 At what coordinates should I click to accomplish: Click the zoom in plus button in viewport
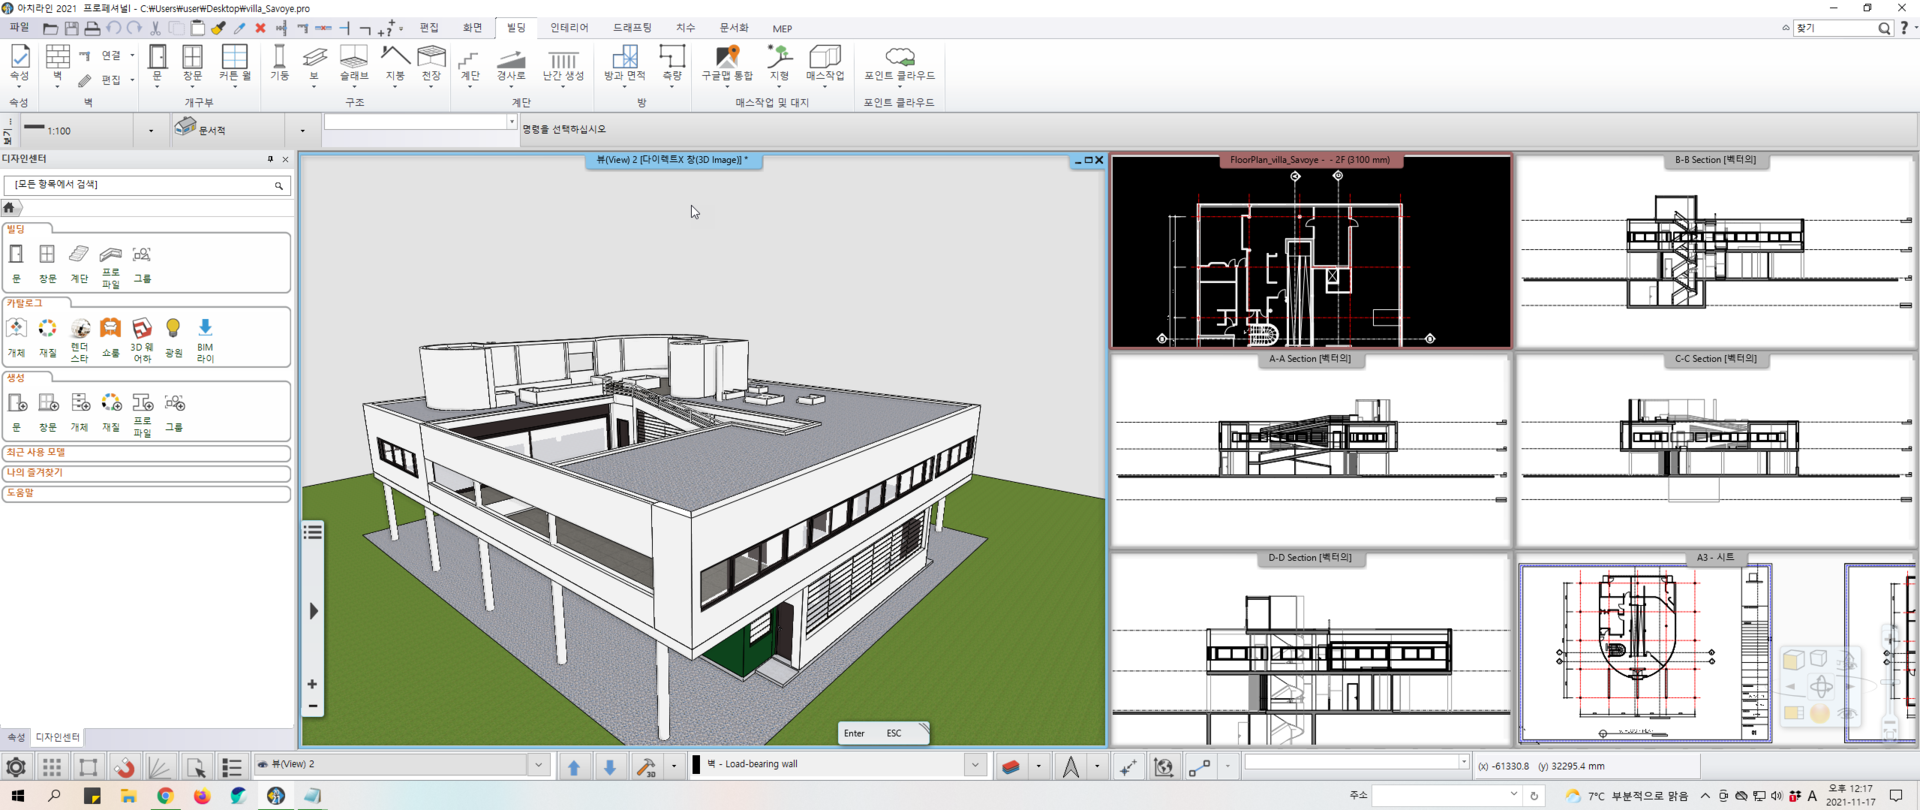pyautogui.click(x=312, y=684)
